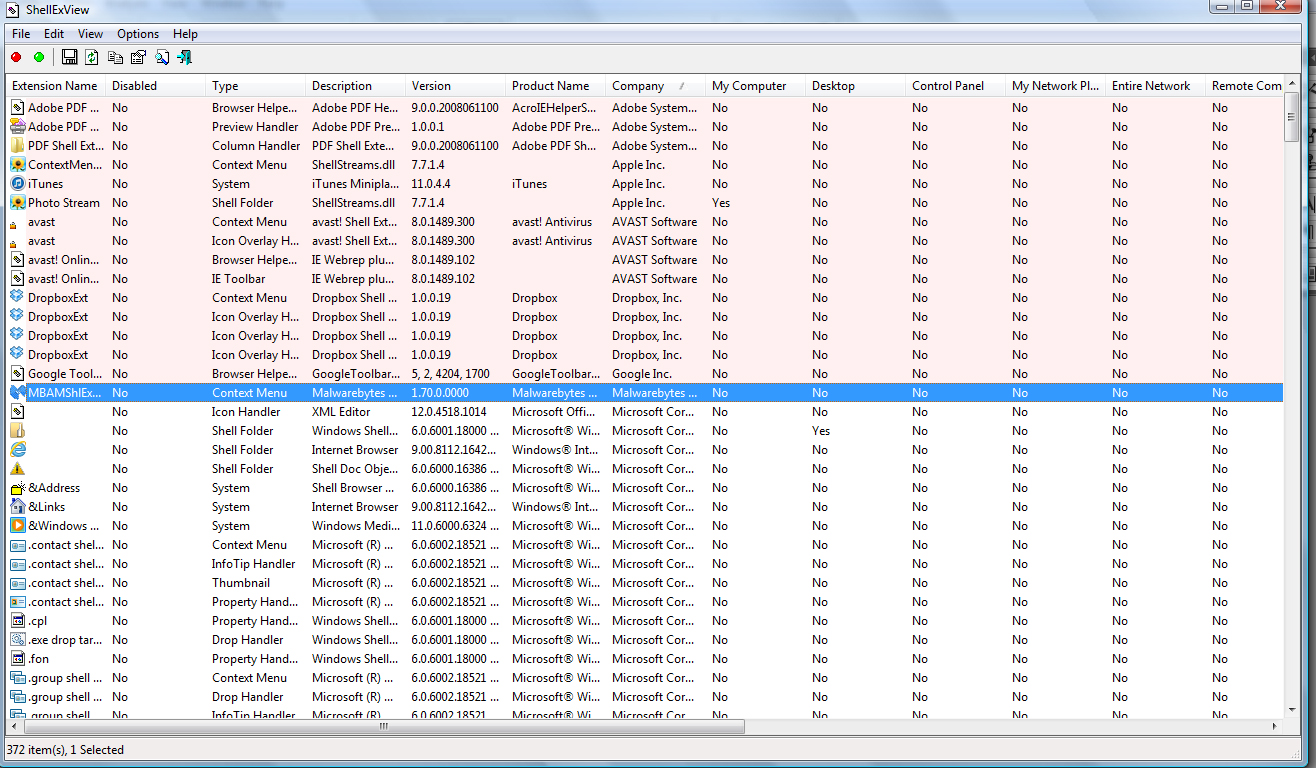Sort by the Version column header
This screenshot has height=768, width=1316.
tap(456, 86)
